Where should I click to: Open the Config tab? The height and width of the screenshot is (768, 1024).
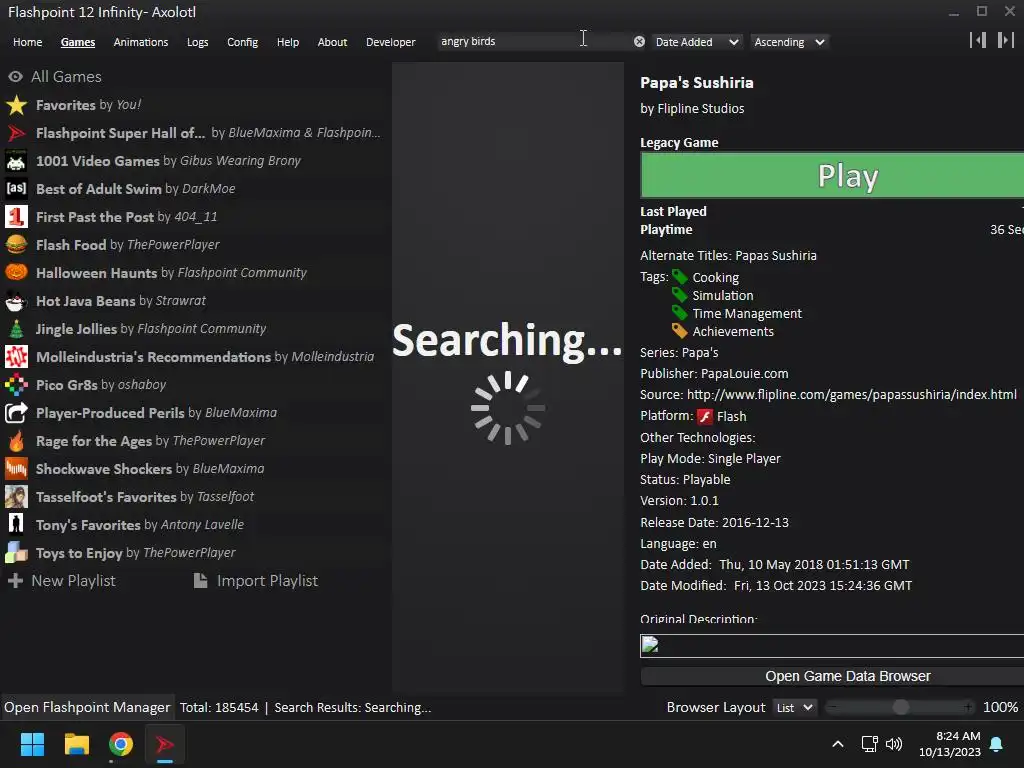point(243,42)
